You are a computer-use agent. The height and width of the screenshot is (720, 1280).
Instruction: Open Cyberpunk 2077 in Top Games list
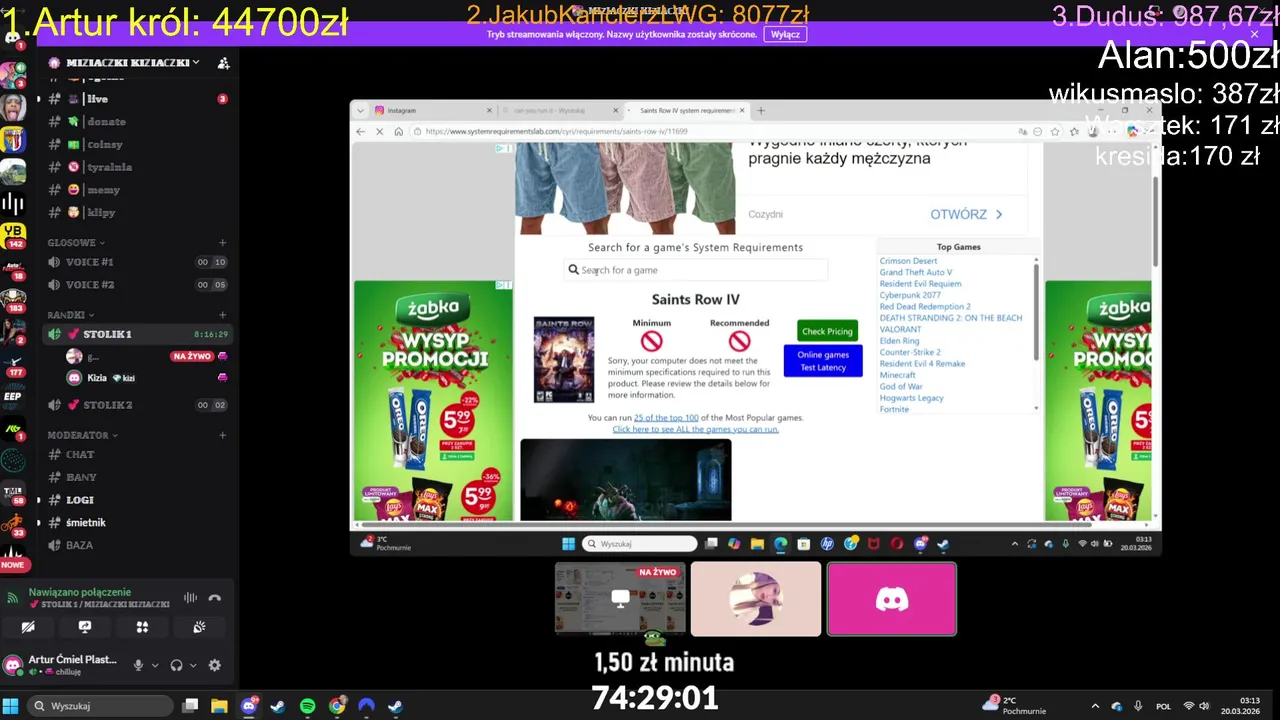click(910, 295)
